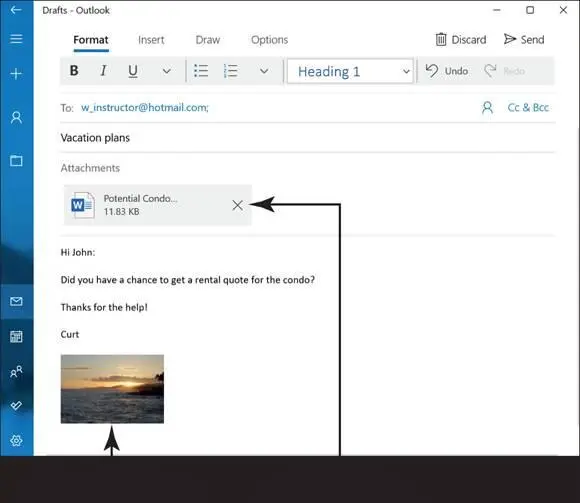
Task: Toggle Bold formatting
Action: [74, 70]
